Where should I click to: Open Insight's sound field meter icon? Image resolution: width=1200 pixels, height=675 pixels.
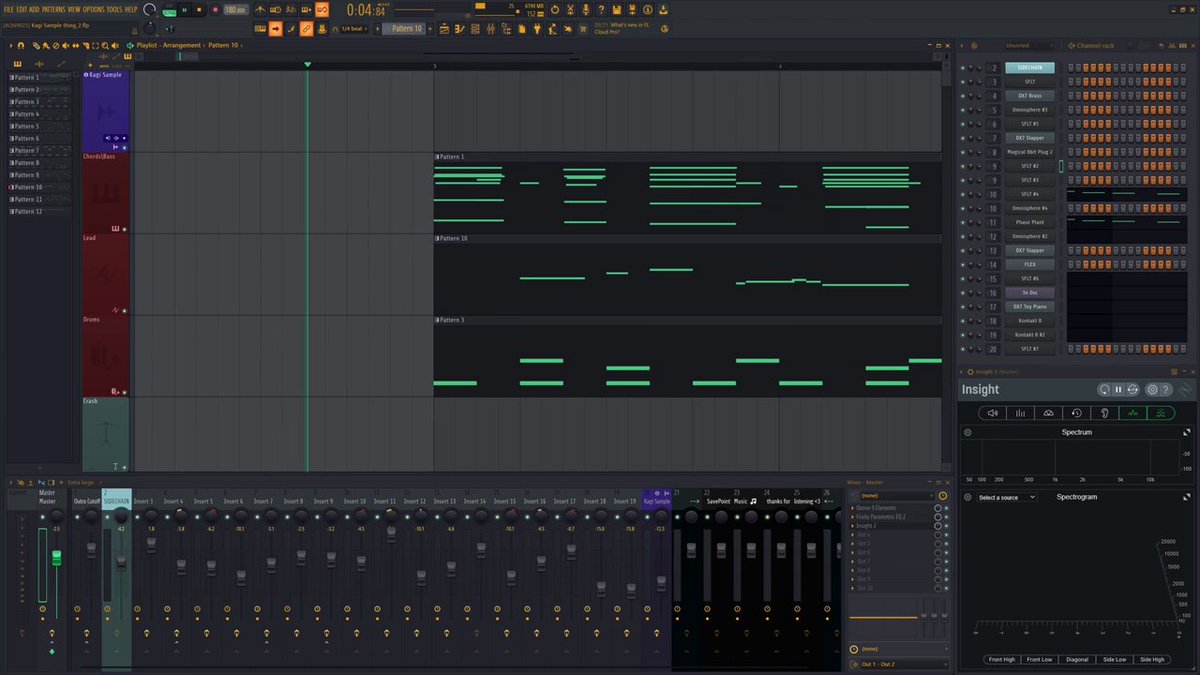click(1048, 412)
